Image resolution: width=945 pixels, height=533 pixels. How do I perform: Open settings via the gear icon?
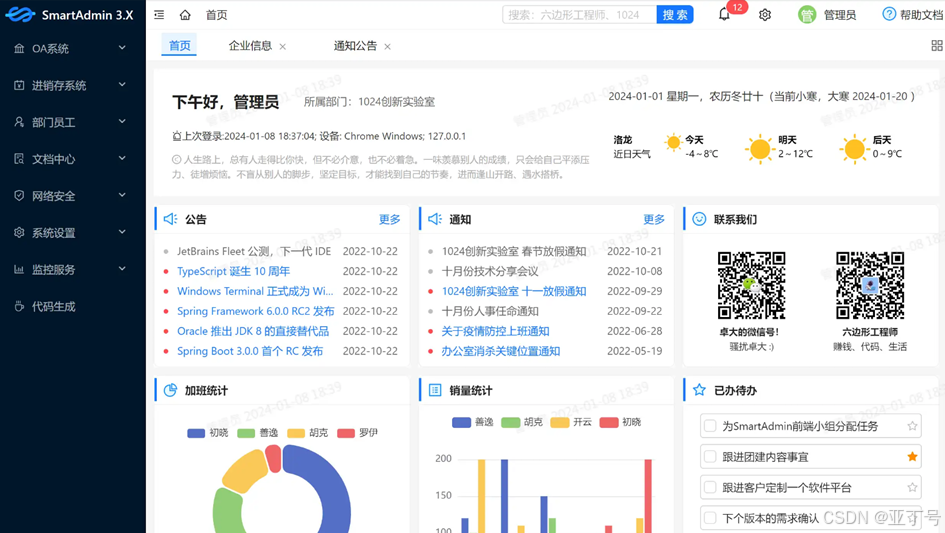pyautogui.click(x=765, y=14)
